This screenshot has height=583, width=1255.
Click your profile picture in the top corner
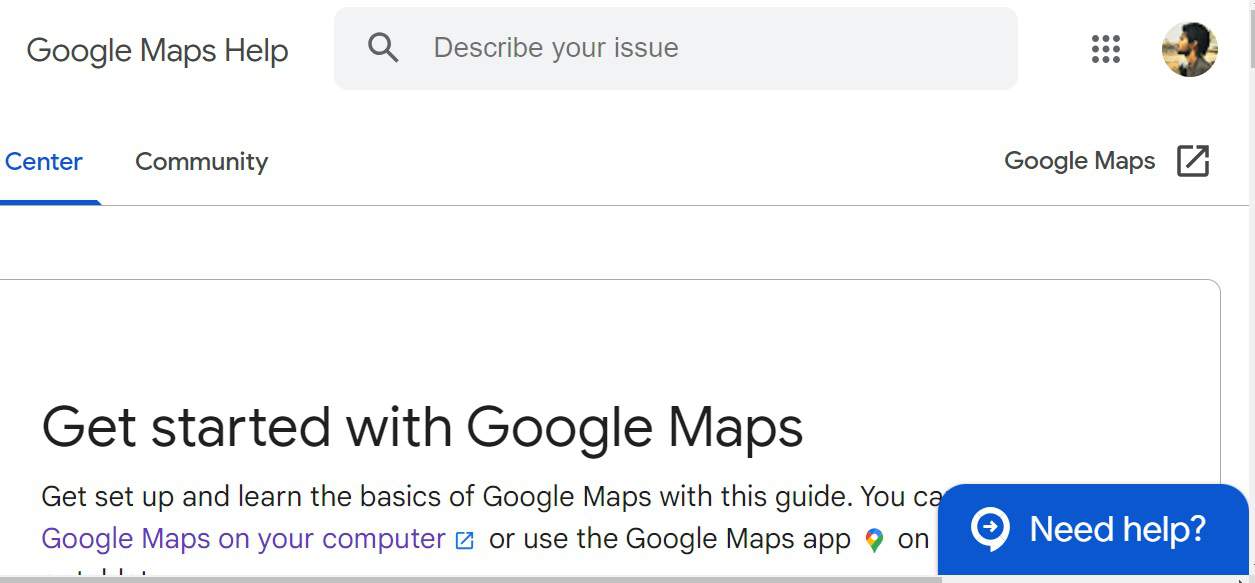coord(1190,49)
